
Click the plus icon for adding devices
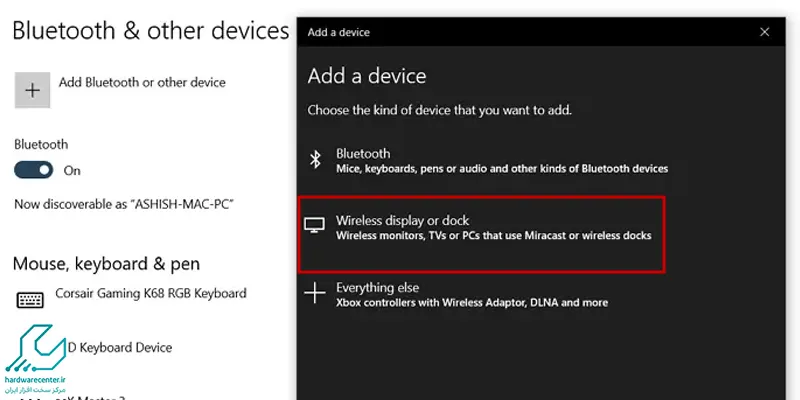point(33,90)
